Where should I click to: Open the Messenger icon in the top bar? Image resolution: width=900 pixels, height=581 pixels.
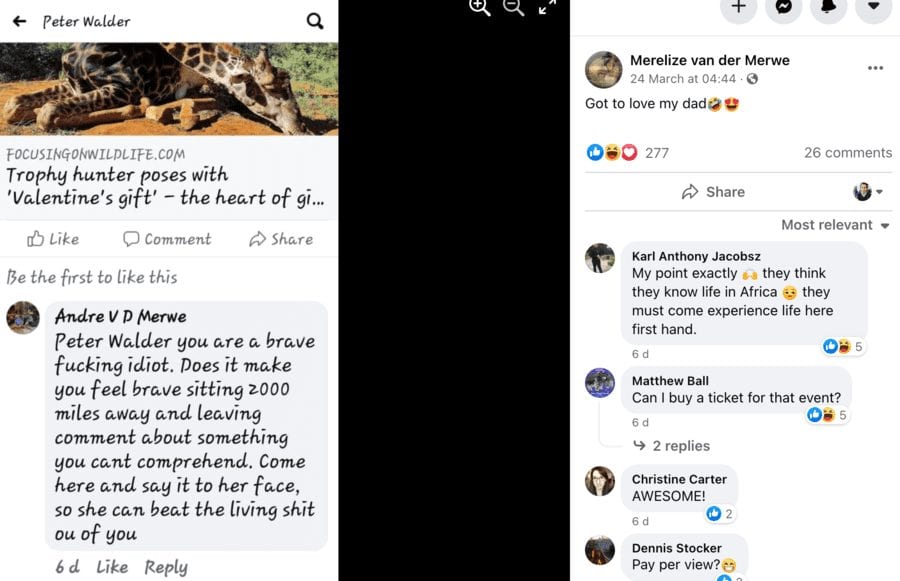coord(783,8)
